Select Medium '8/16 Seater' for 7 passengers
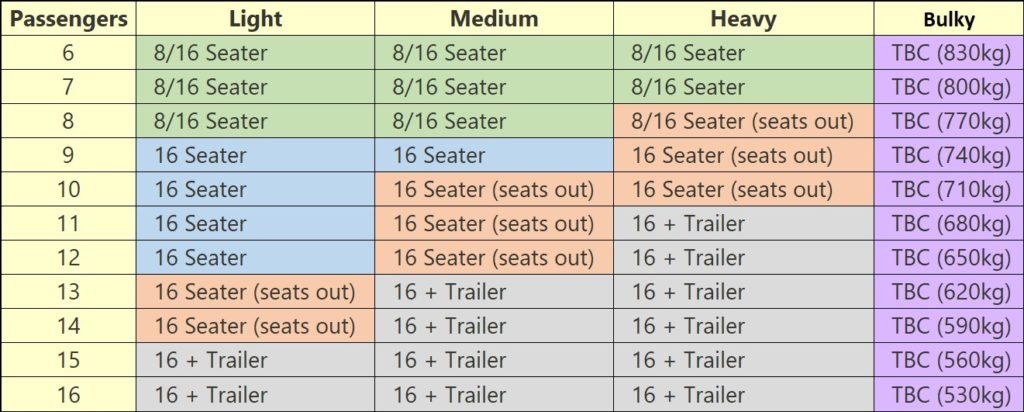Screen dimensions: 1024x412 494,87
